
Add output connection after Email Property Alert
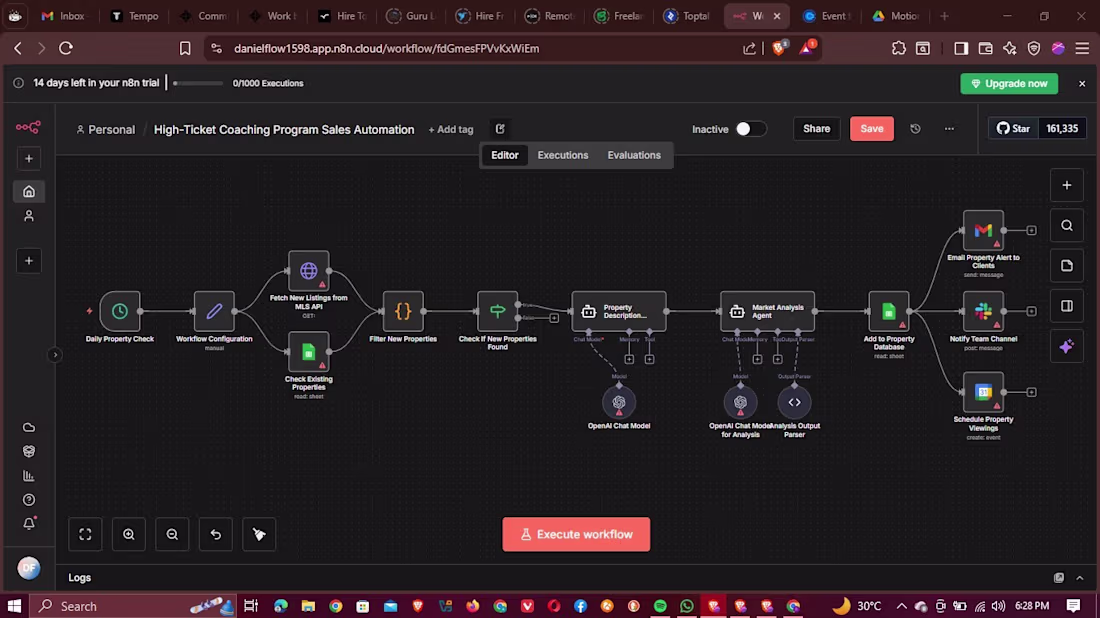pyautogui.click(x=1031, y=230)
